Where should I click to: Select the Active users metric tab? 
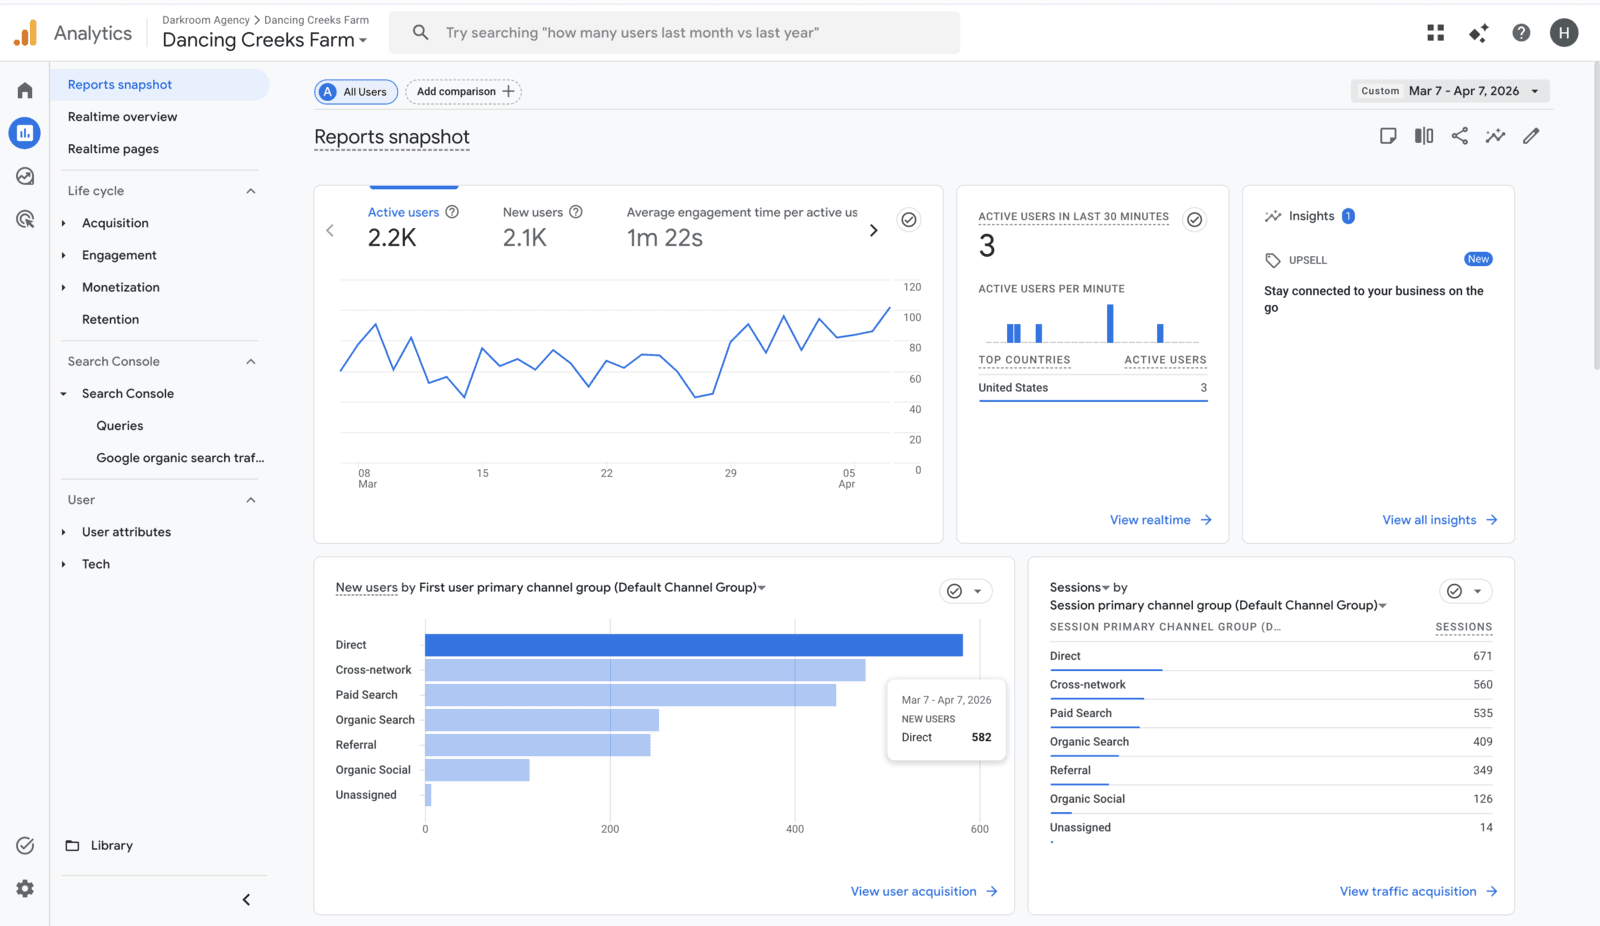click(413, 226)
